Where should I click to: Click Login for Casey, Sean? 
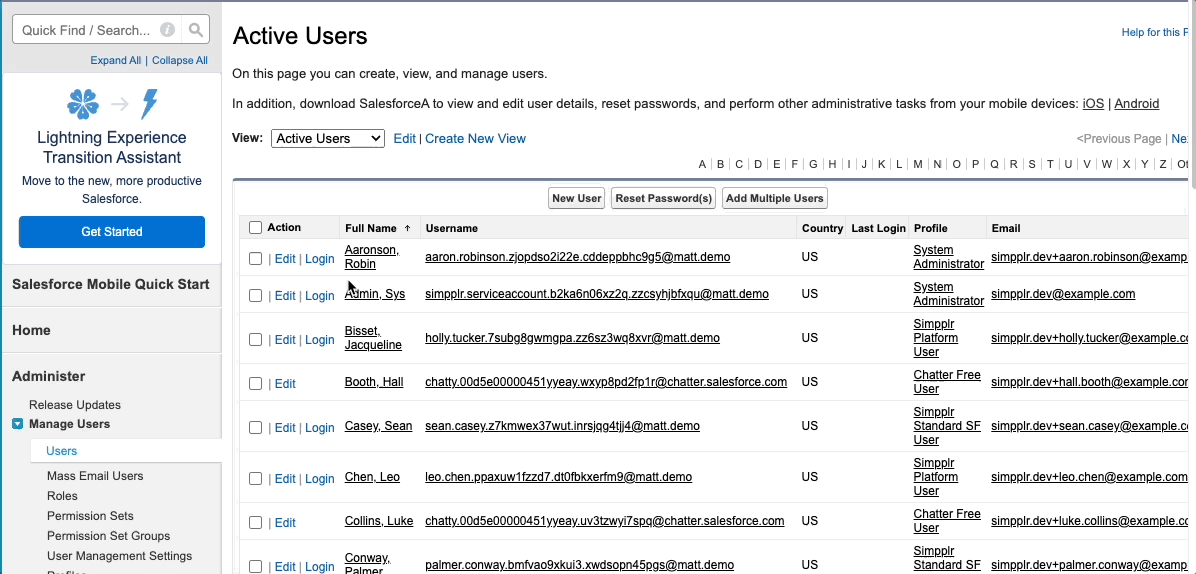click(320, 428)
